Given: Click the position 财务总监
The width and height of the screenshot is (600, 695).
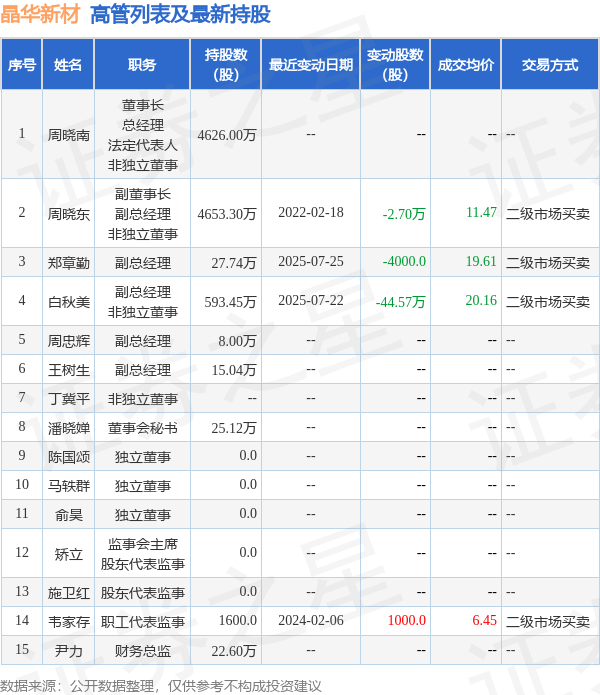Looking at the screenshot, I should (142, 651).
